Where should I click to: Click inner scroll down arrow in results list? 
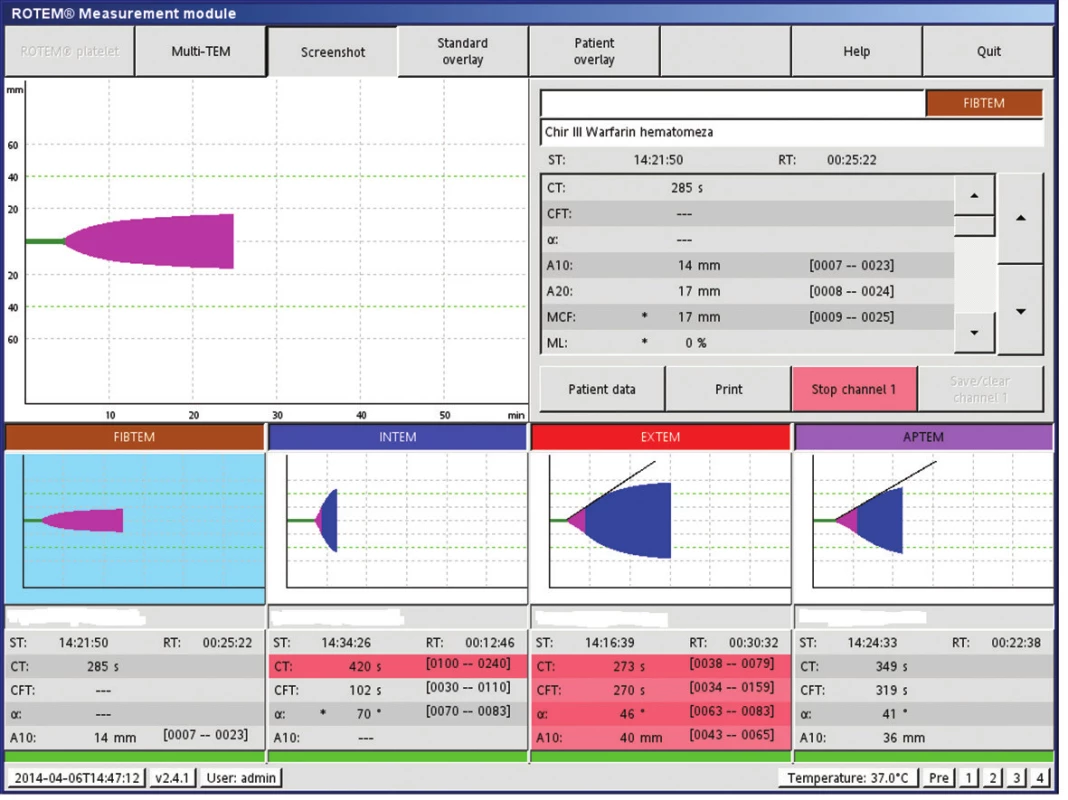(974, 333)
